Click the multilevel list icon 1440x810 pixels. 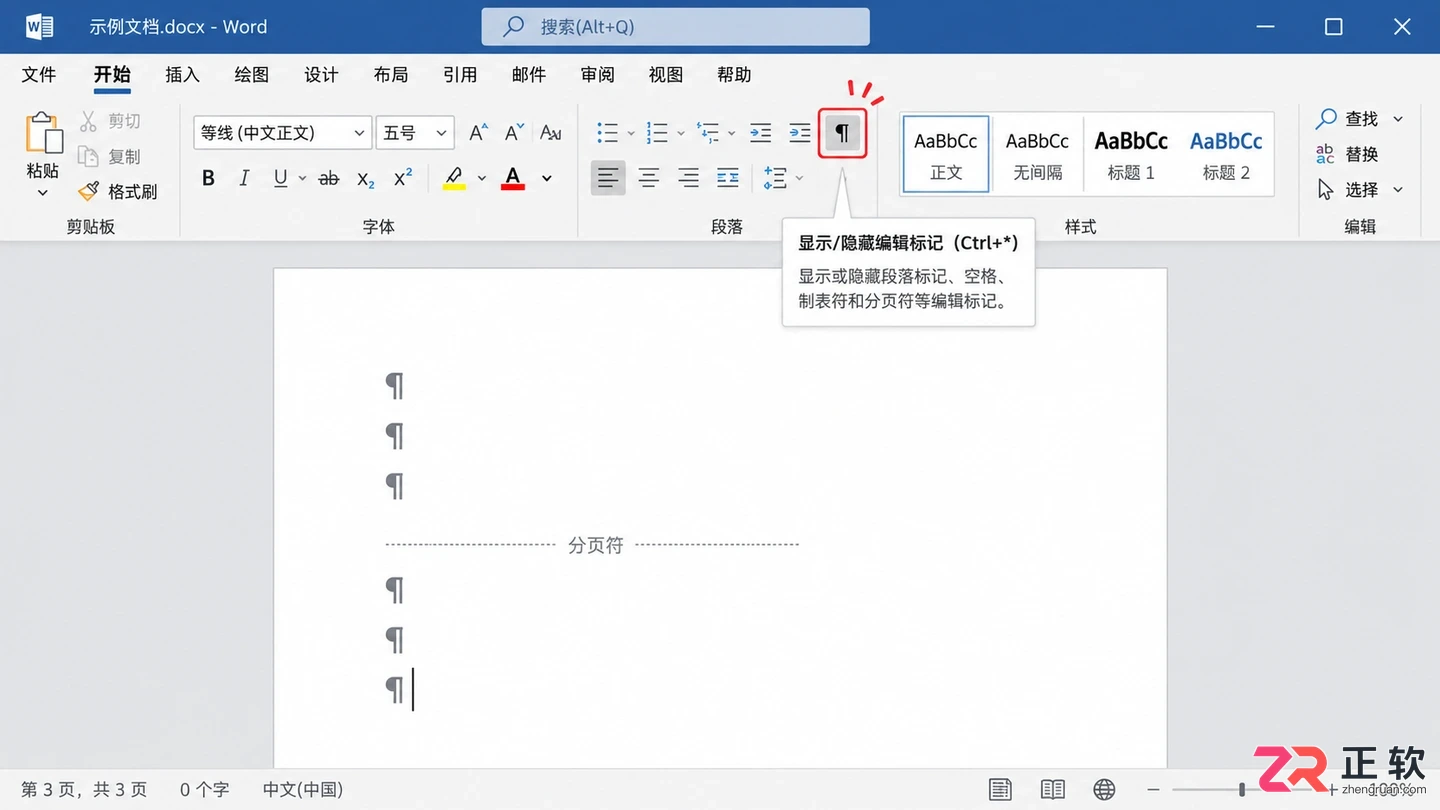(x=708, y=132)
